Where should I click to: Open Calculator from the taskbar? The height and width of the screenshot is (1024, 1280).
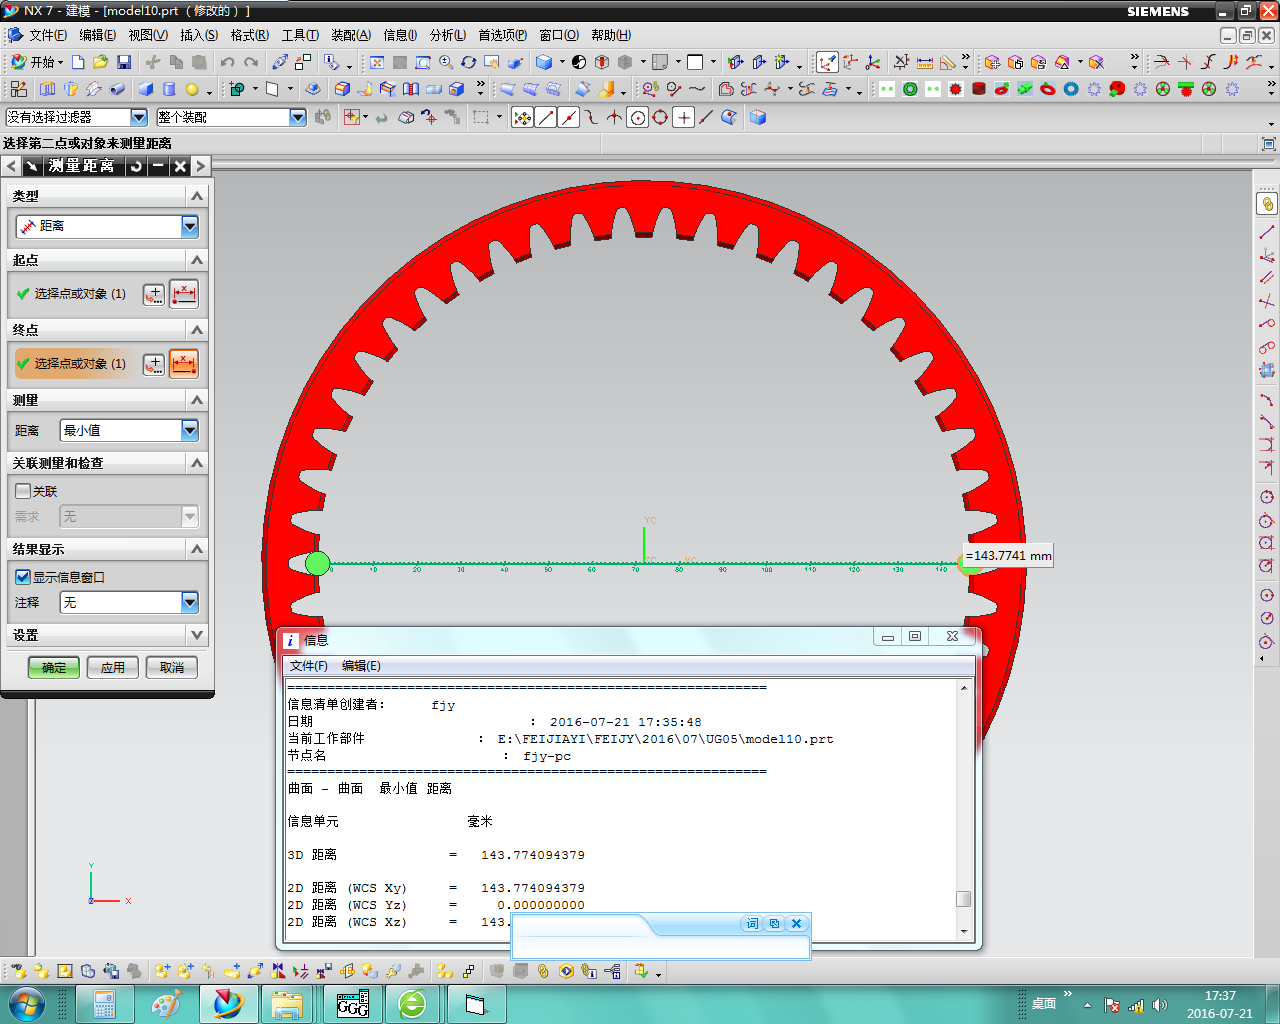click(105, 1003)
